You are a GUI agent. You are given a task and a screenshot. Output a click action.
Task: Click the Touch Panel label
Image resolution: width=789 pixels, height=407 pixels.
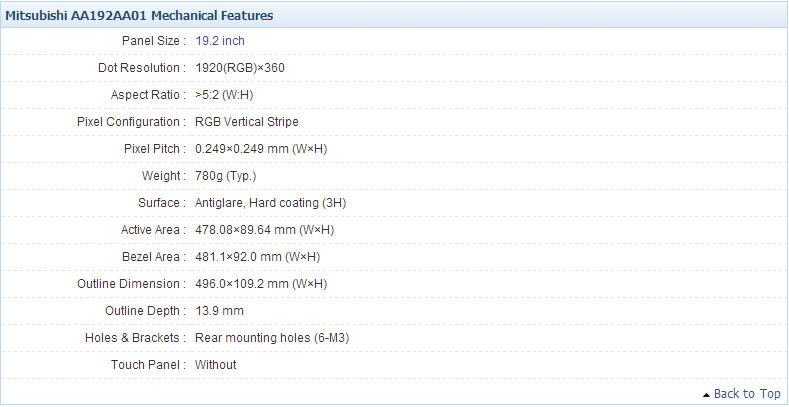tap(149, 365)
